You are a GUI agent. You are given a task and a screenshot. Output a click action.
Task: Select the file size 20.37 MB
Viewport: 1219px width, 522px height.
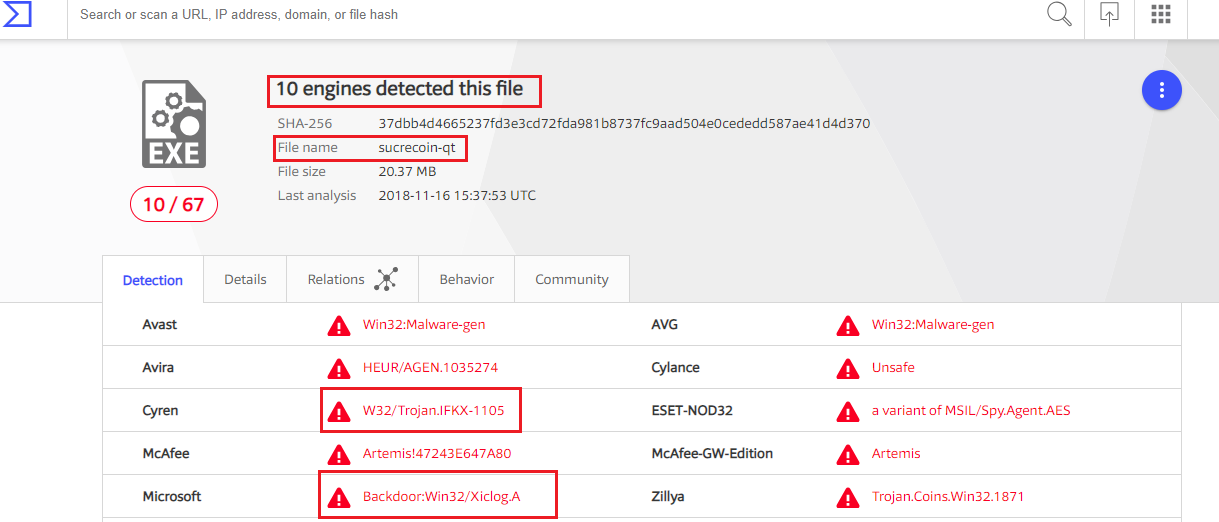coord(407,172)
